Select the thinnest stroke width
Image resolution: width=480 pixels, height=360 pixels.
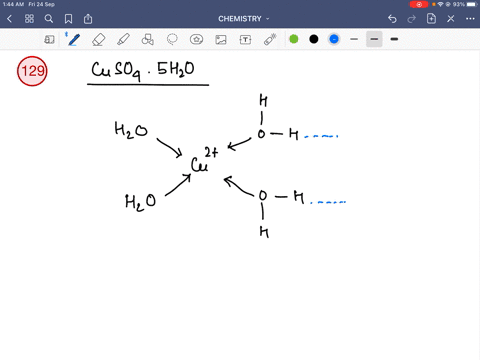(x=354, y=39)
